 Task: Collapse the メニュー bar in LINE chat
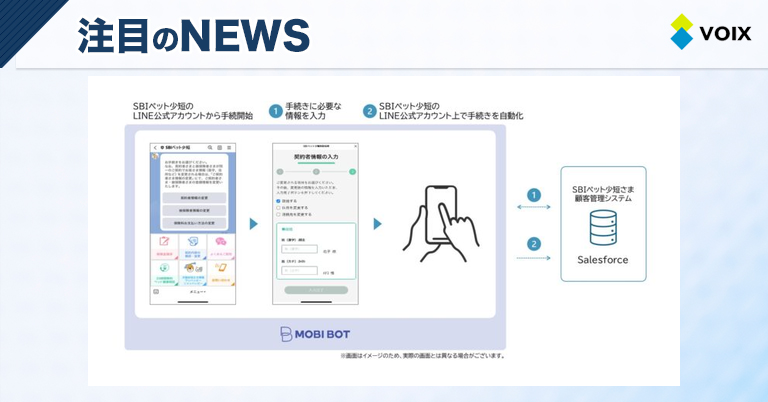(x=197, y=292)
